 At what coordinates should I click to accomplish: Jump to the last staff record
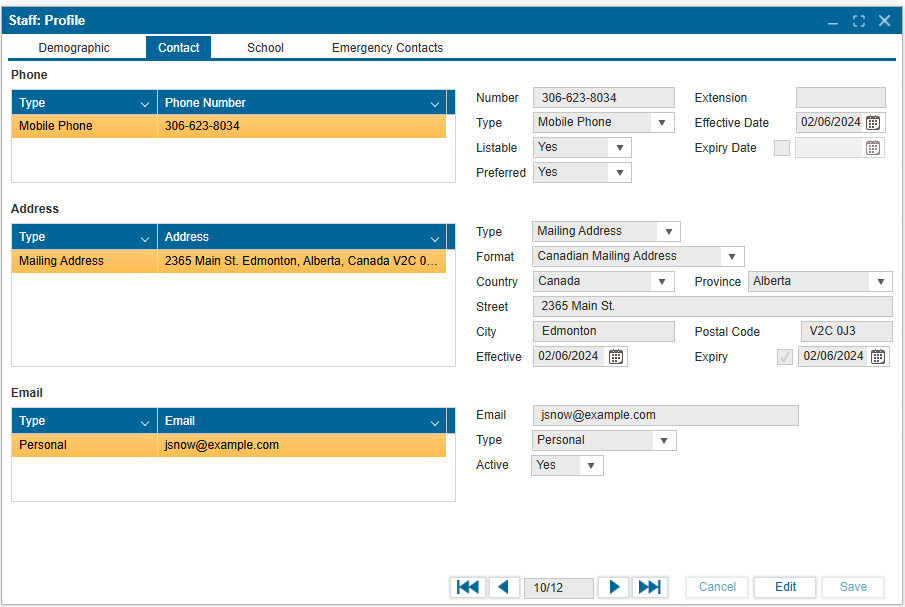pyautogui.click(x=649, y=587)
